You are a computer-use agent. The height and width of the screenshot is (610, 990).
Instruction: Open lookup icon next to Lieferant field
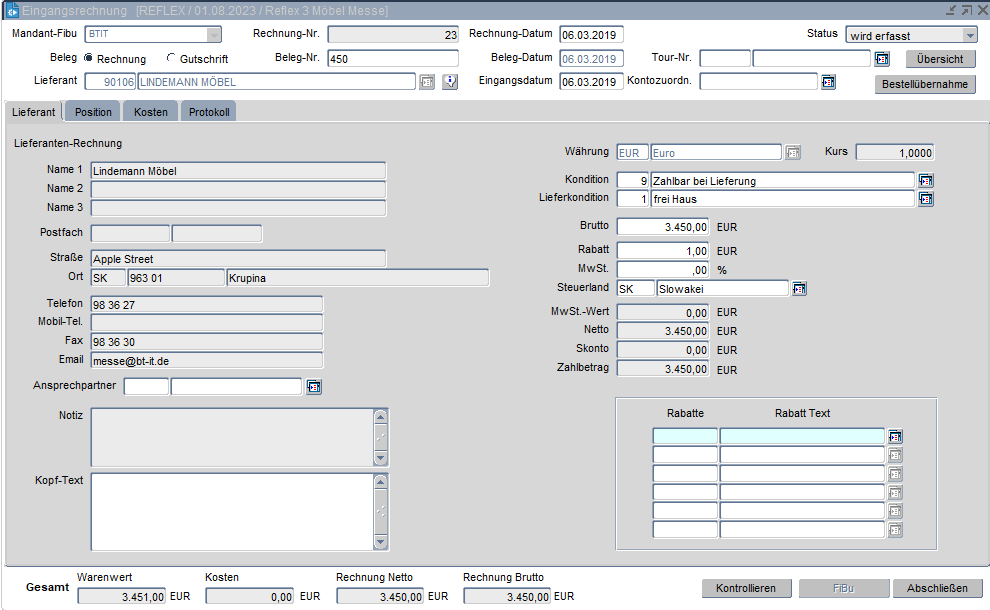coord(427,82)
